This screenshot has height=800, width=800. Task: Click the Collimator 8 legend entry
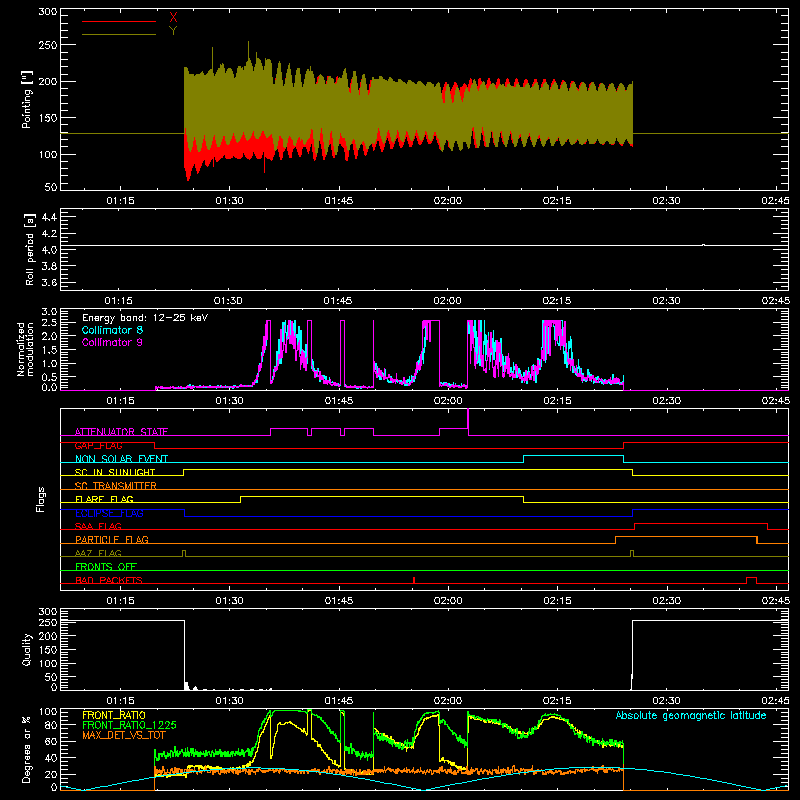coord(112,330)
